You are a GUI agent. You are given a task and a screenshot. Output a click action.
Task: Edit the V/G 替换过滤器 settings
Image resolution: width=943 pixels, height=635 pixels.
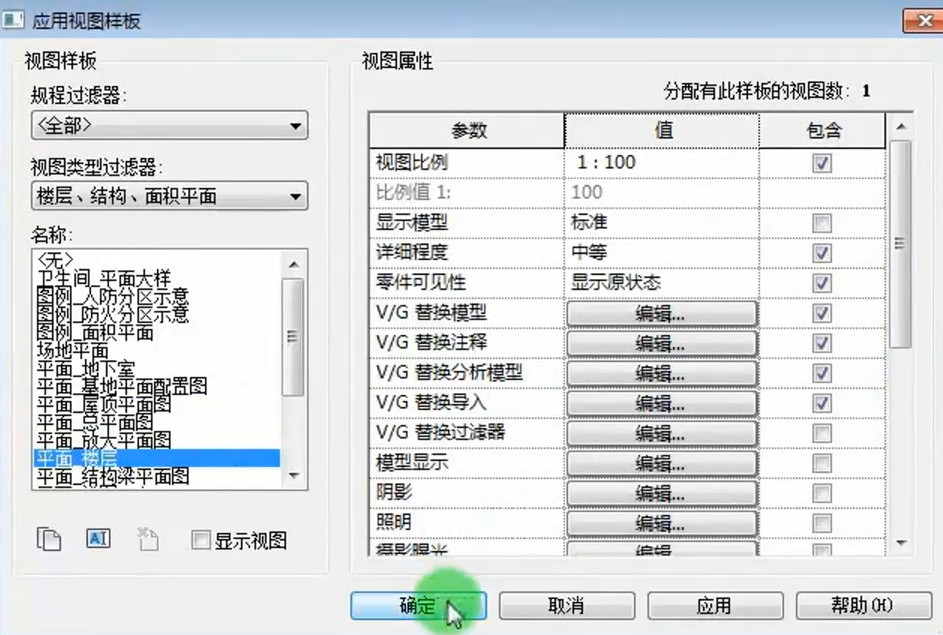[662, 434]
